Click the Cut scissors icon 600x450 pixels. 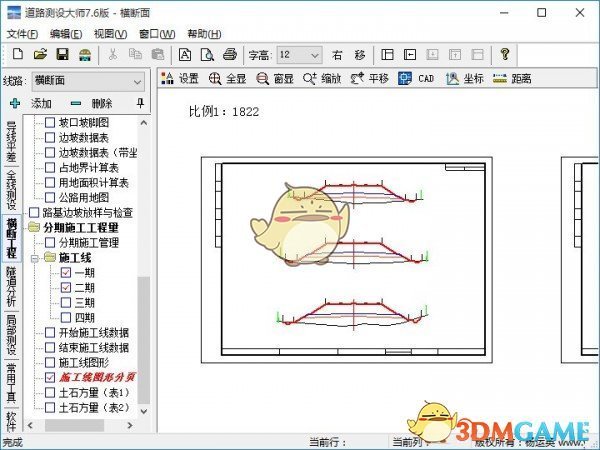[x=112, y=54]
